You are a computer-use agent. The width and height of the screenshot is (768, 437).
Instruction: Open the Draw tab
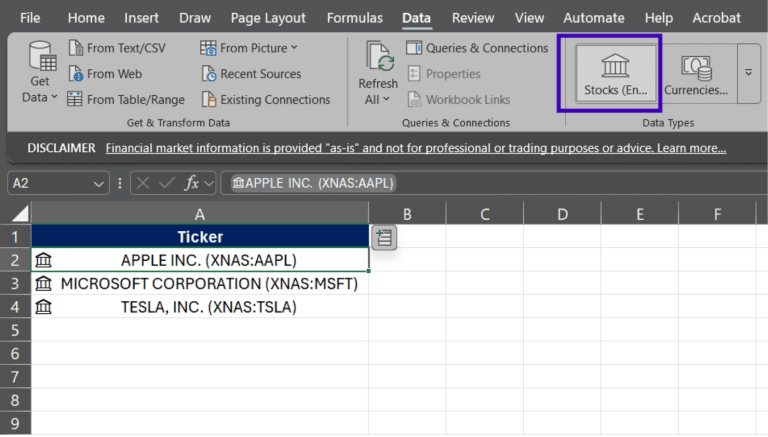[195, 18]
